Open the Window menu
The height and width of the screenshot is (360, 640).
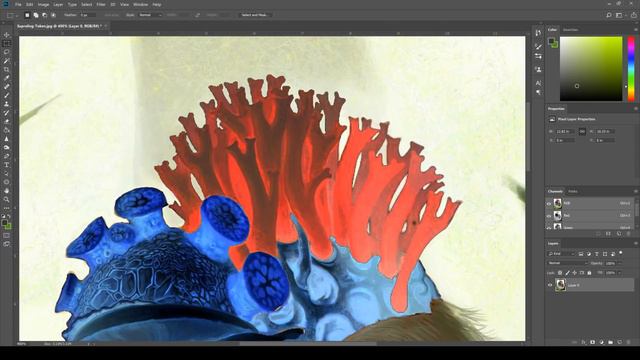point(140,4)
